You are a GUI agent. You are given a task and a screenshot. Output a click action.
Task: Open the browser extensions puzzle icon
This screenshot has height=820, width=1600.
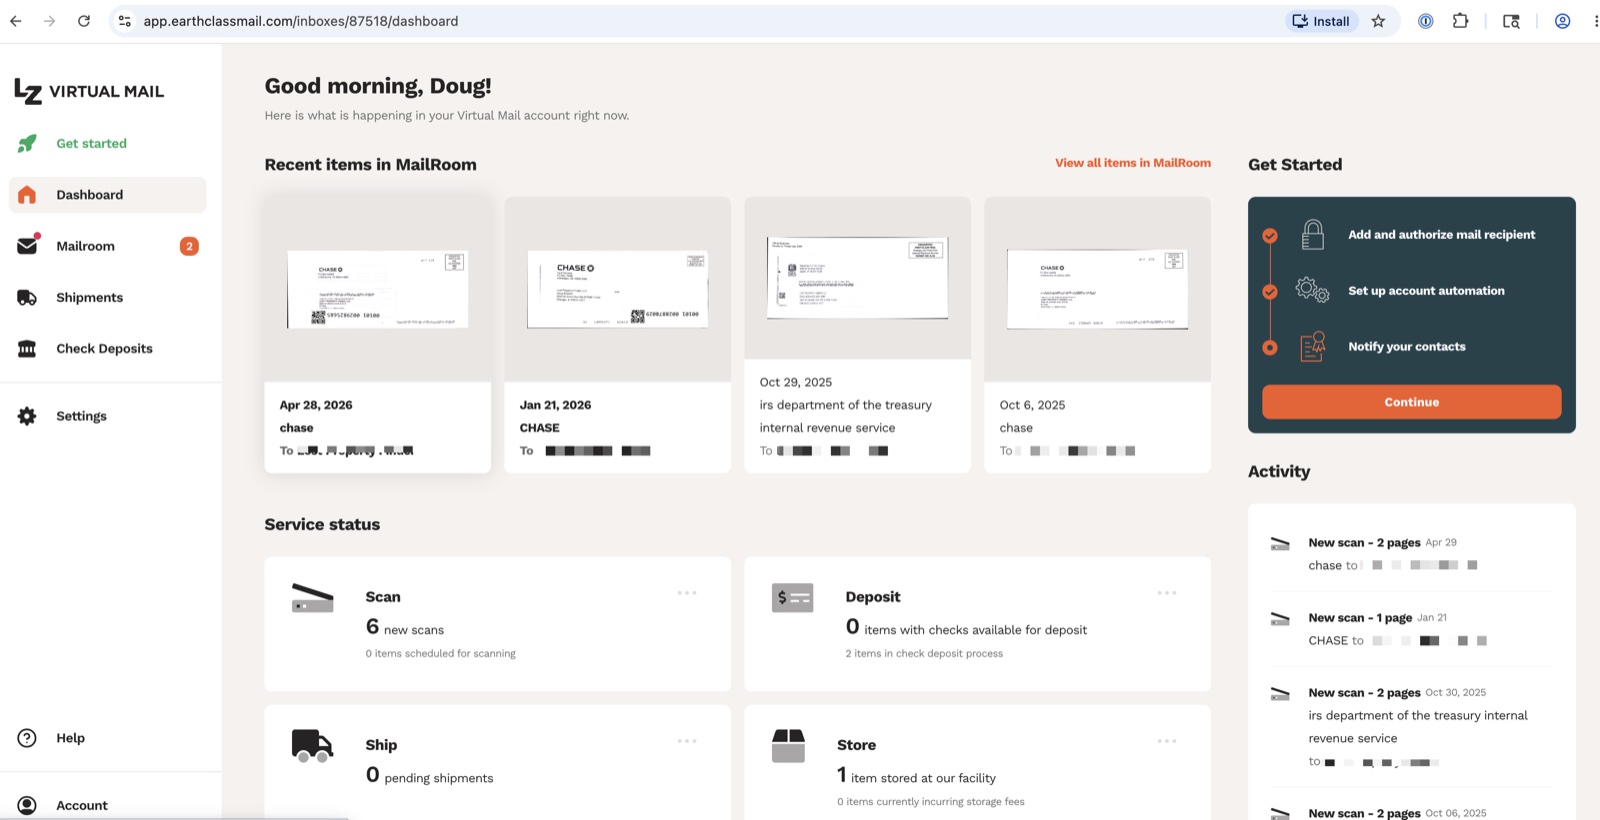[1460, 21]
